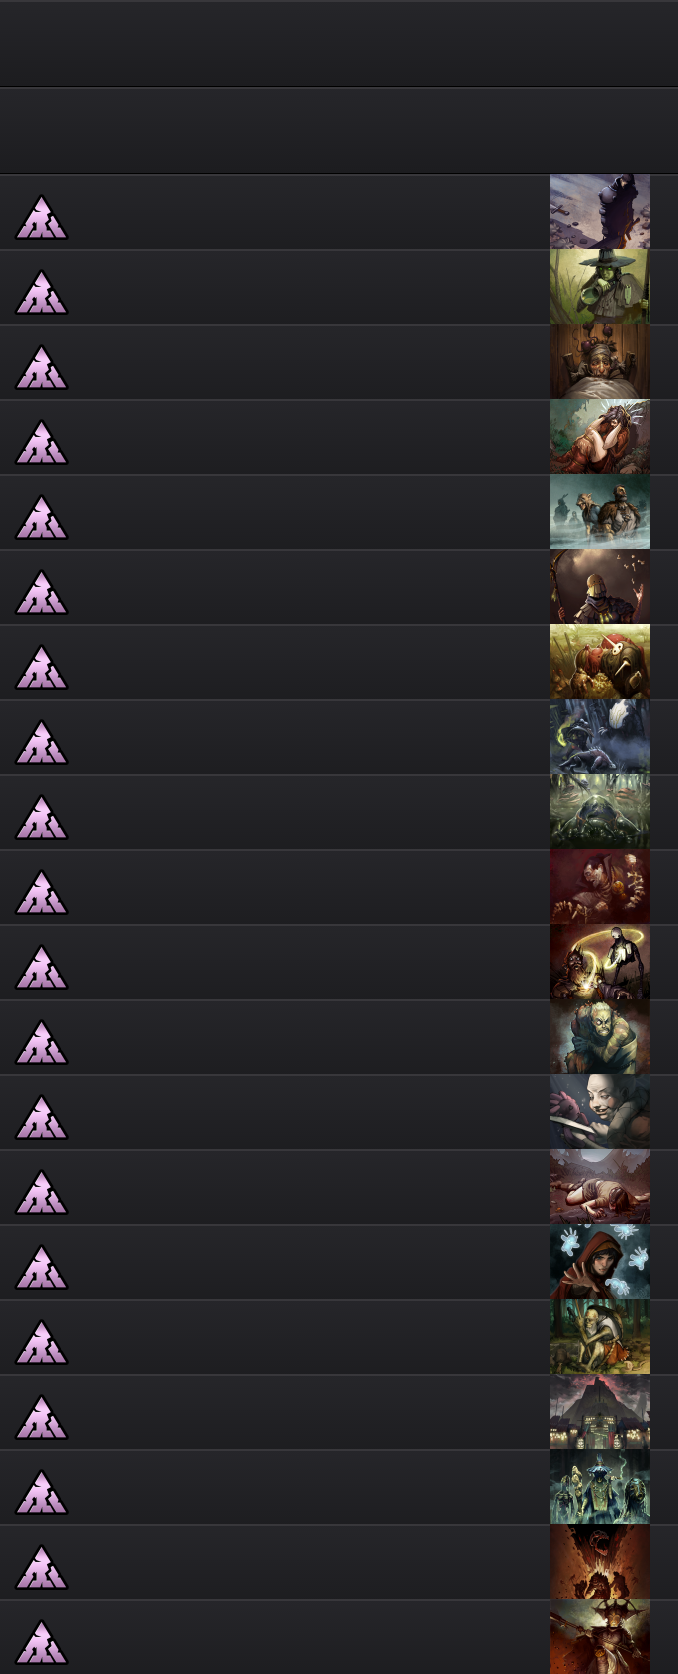Open the dark cloaked figure on purple ground thumbnail
678x1674 pixels.
[x=600, y=212]
